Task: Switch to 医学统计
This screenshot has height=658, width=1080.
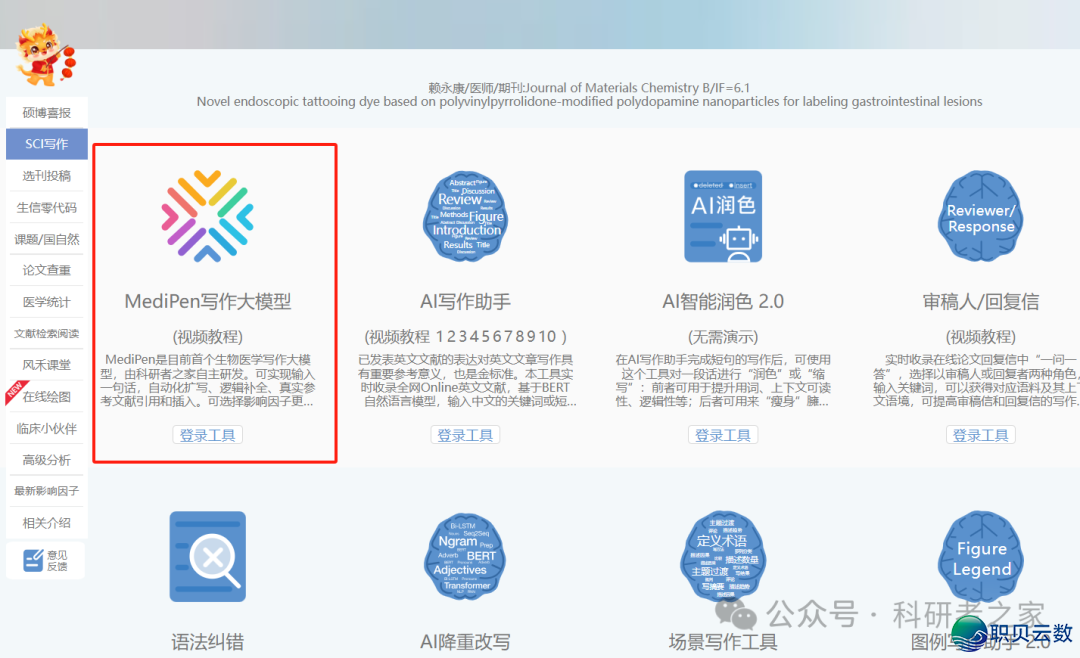Action: [x=47, y=302]
